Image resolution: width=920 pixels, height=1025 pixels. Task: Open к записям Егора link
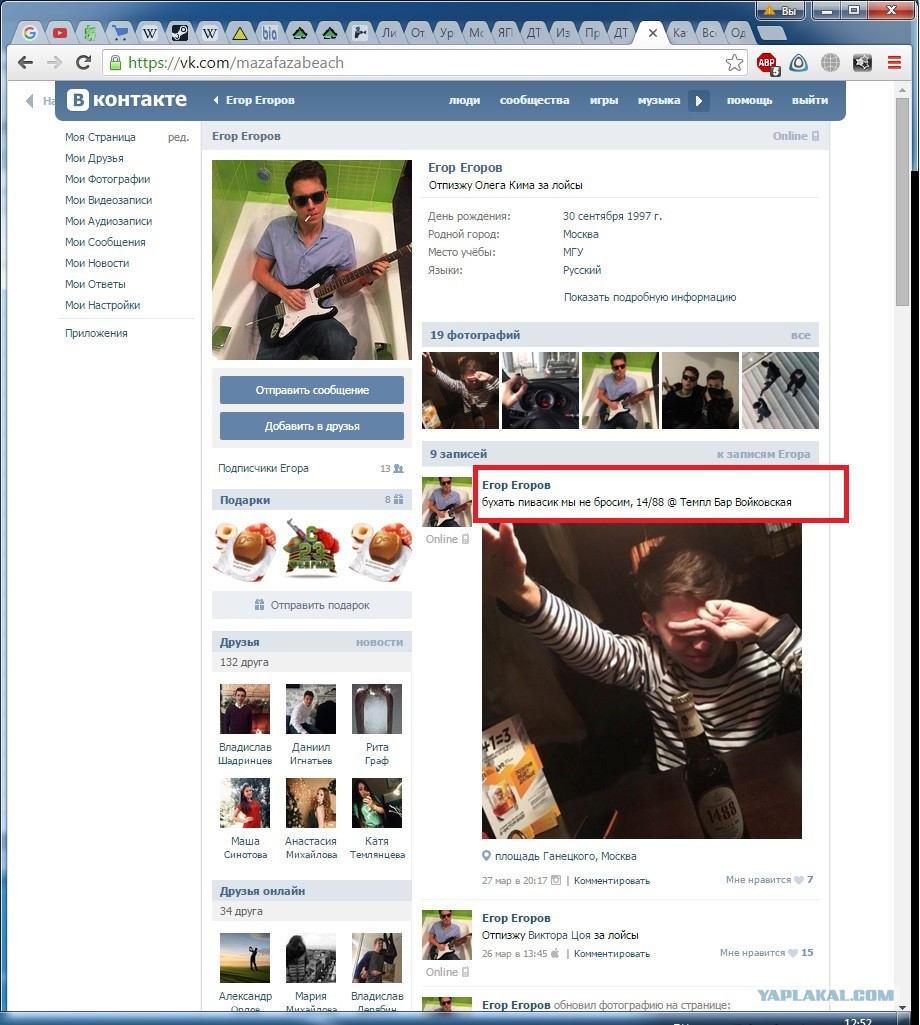[763, 454]
